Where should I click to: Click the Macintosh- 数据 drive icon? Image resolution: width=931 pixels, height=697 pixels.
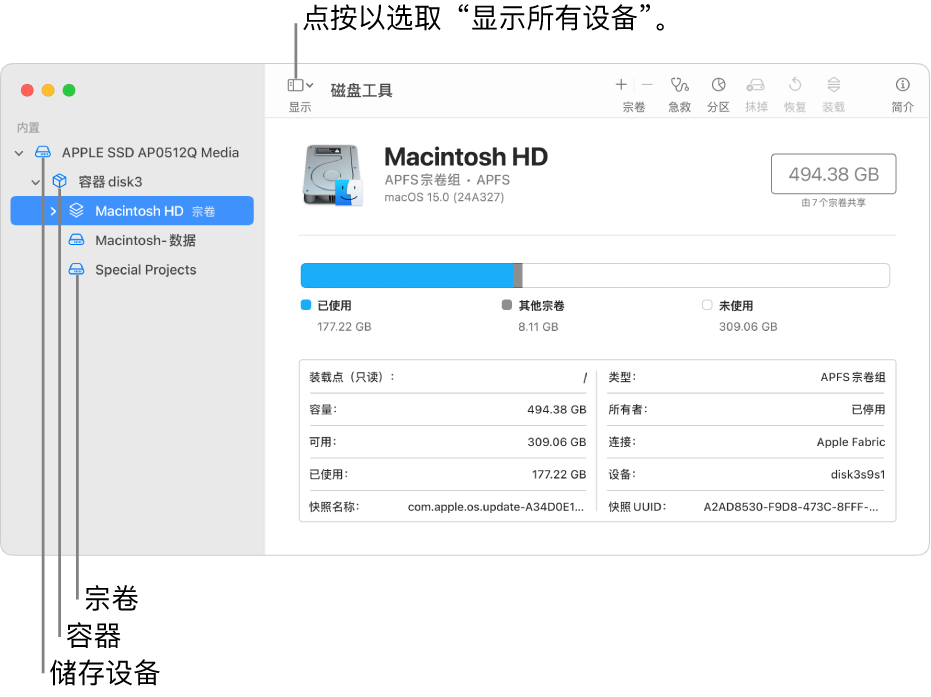[x=76, y=240]
